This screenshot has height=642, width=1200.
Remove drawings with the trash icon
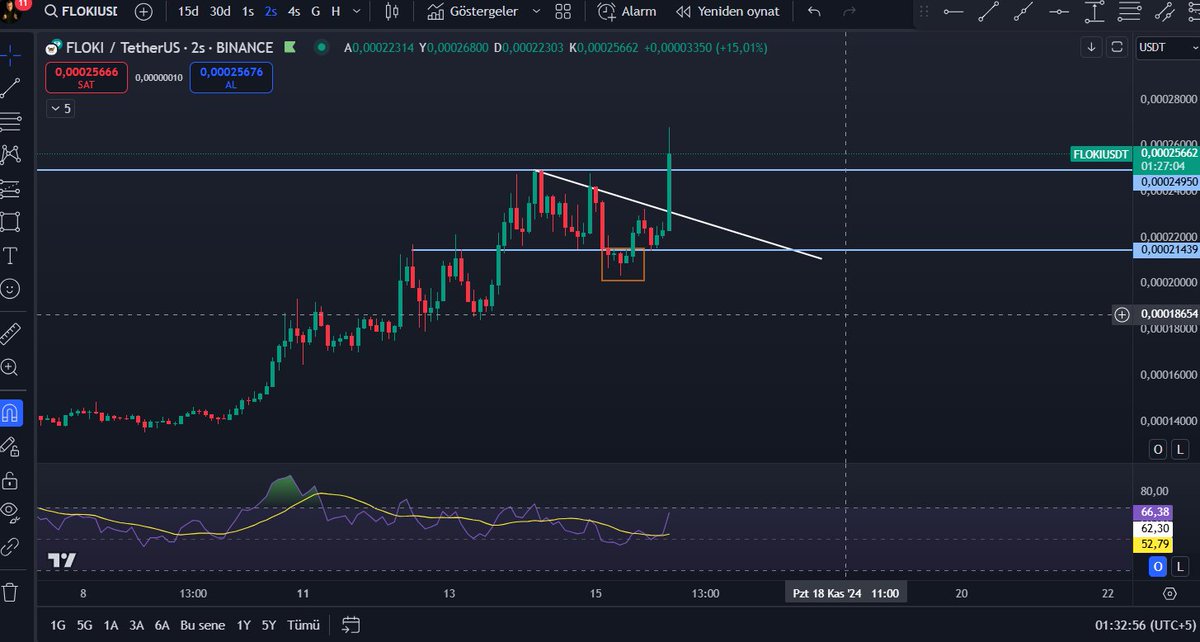[x=11, y=591]
